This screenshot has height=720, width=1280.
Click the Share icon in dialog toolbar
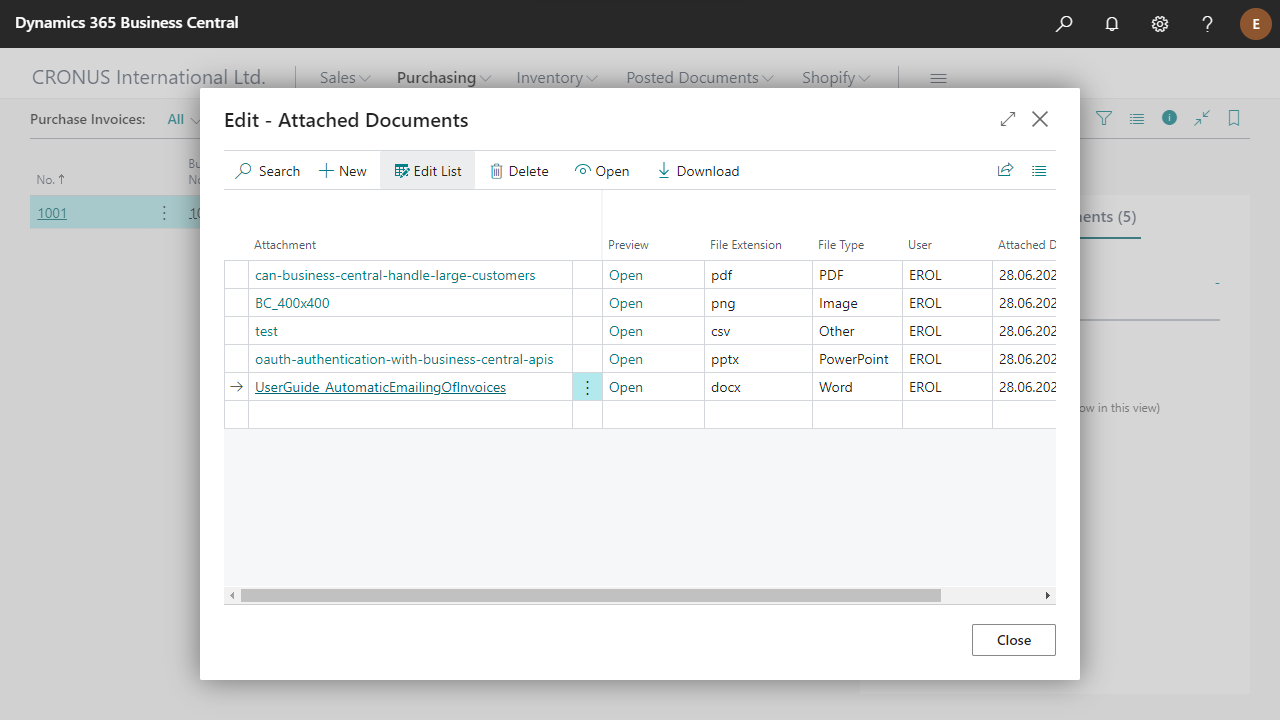coord(1005,171)
